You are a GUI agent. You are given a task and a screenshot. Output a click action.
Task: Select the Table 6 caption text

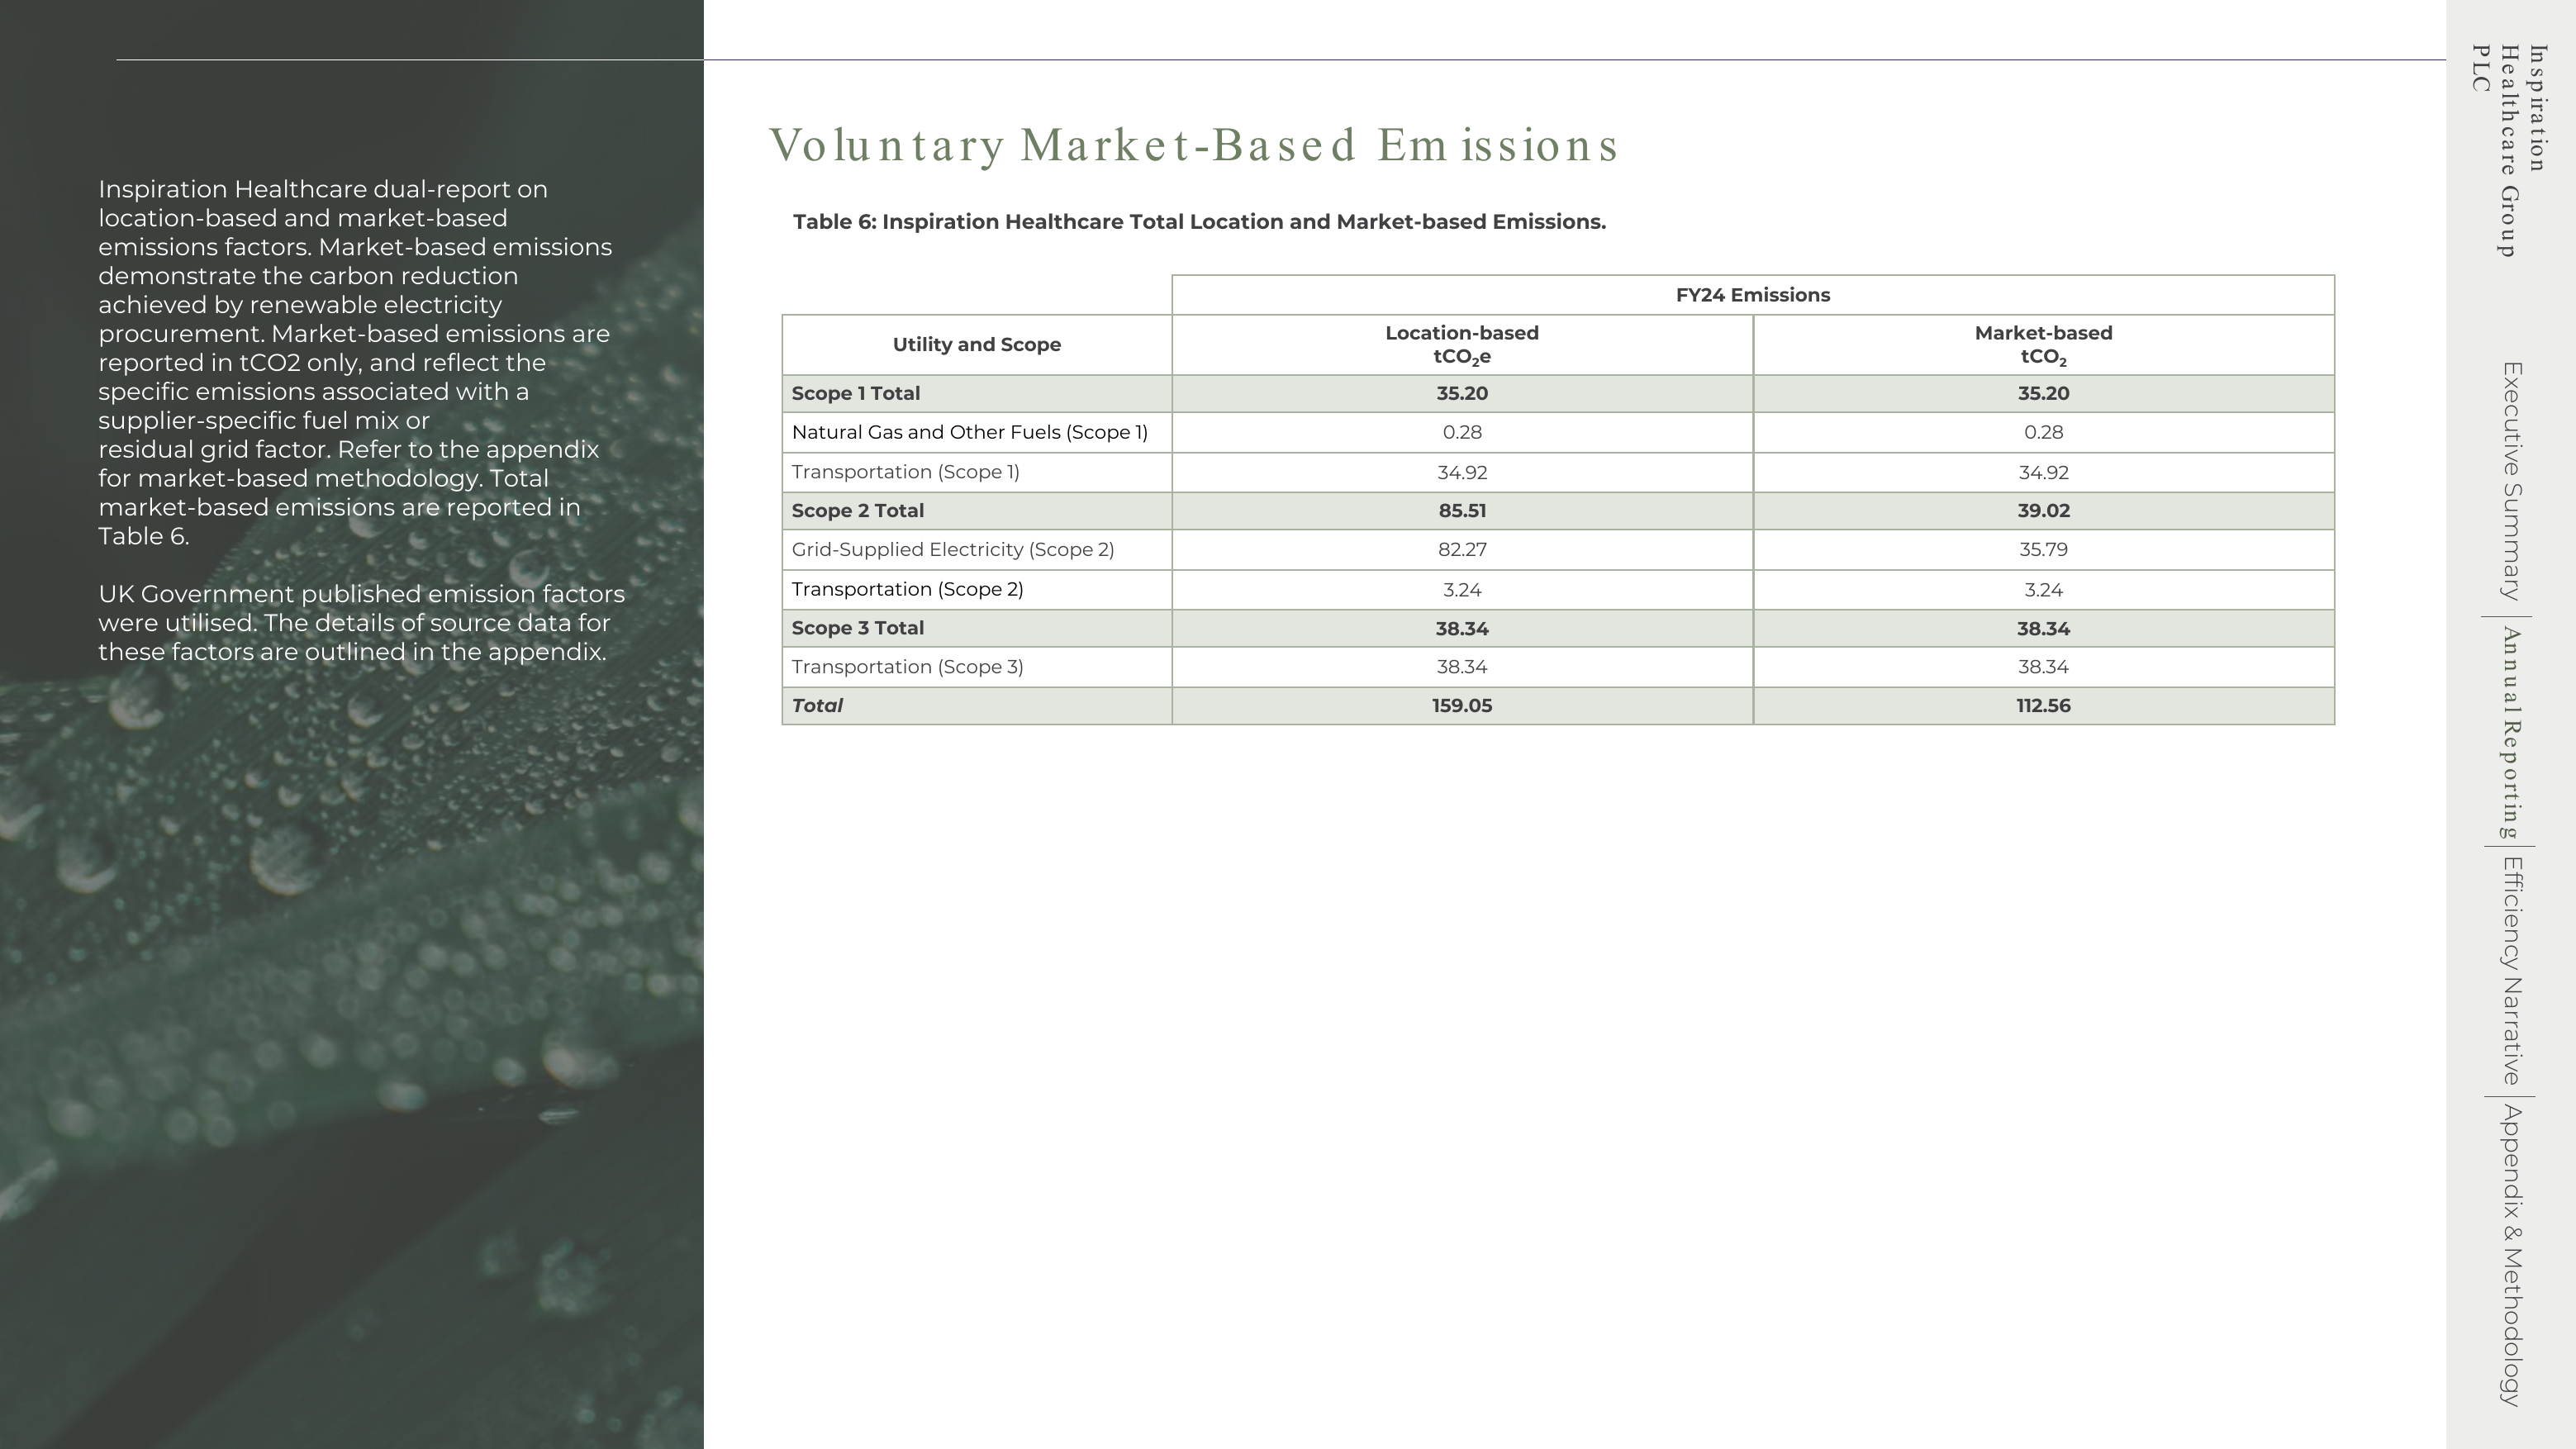(x=1199, y=222)
